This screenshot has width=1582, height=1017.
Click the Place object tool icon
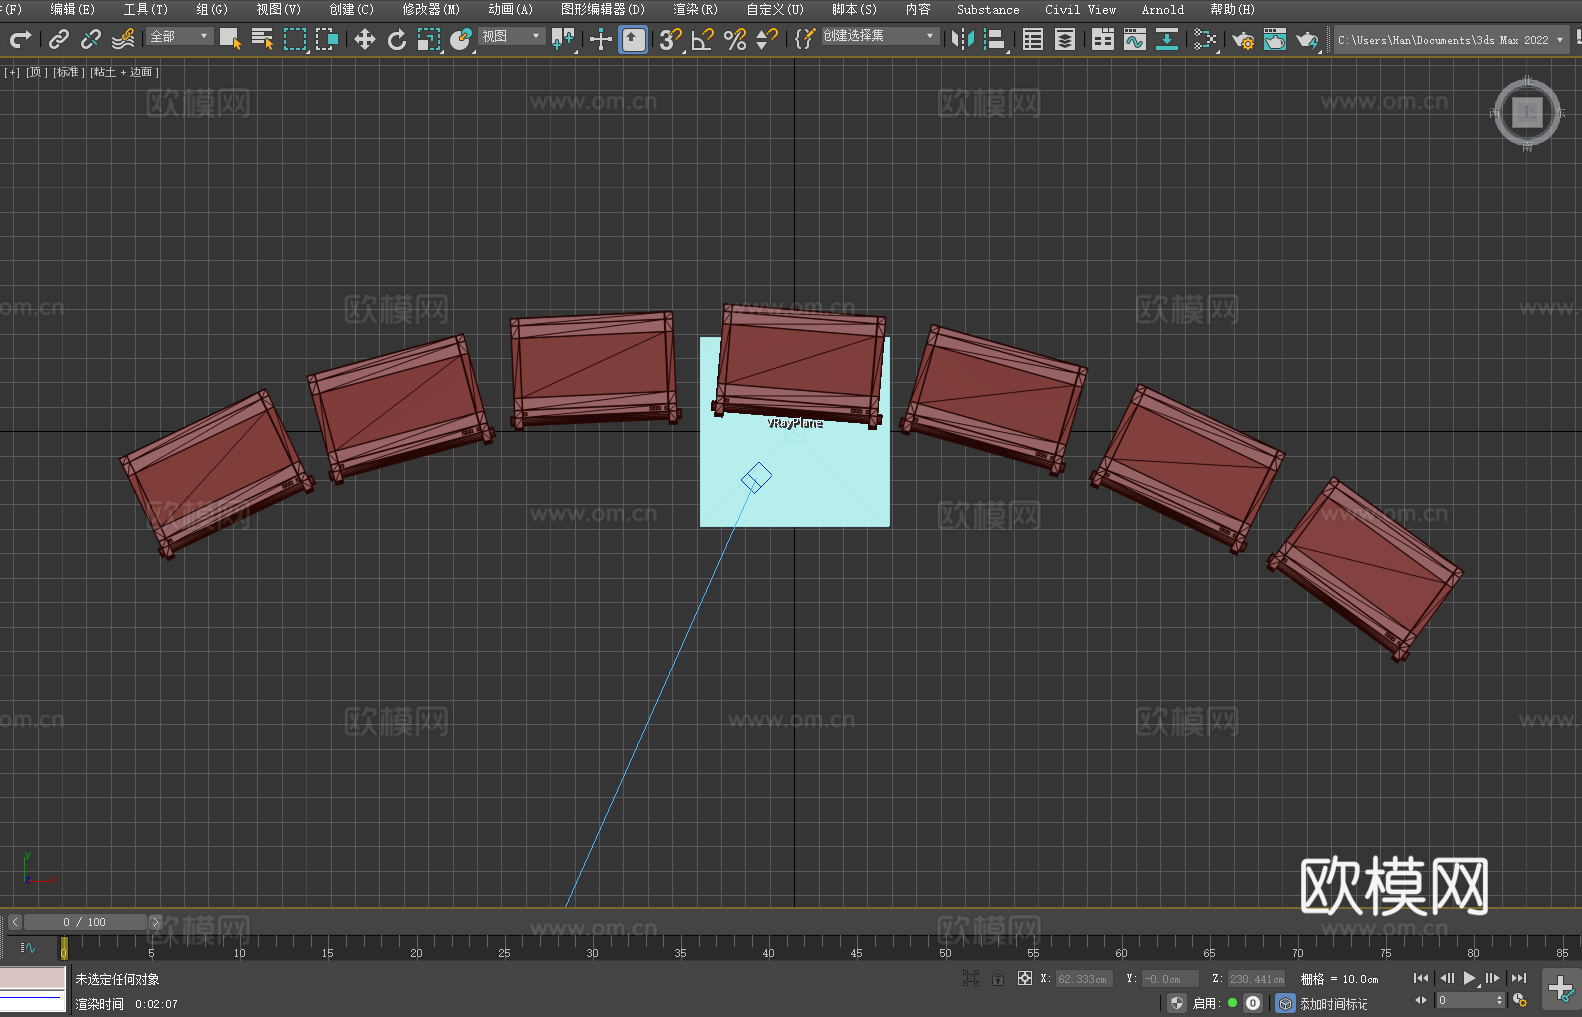461,39
